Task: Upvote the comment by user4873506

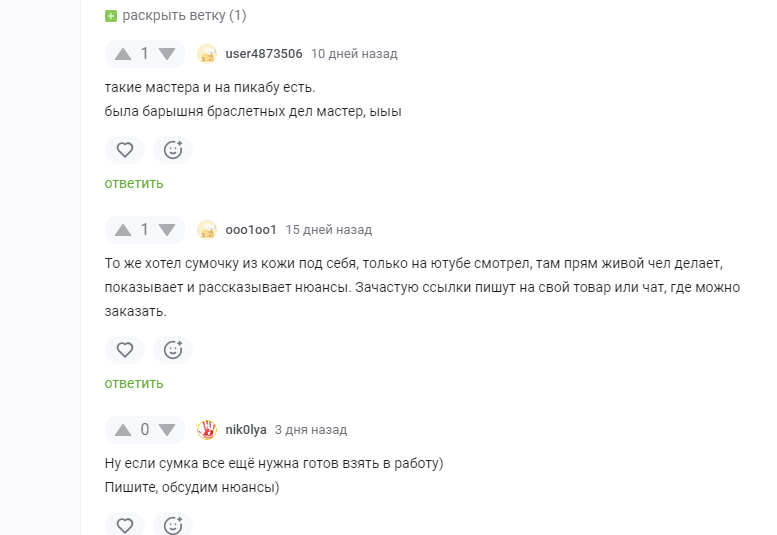Action: [x=123, y=54]
